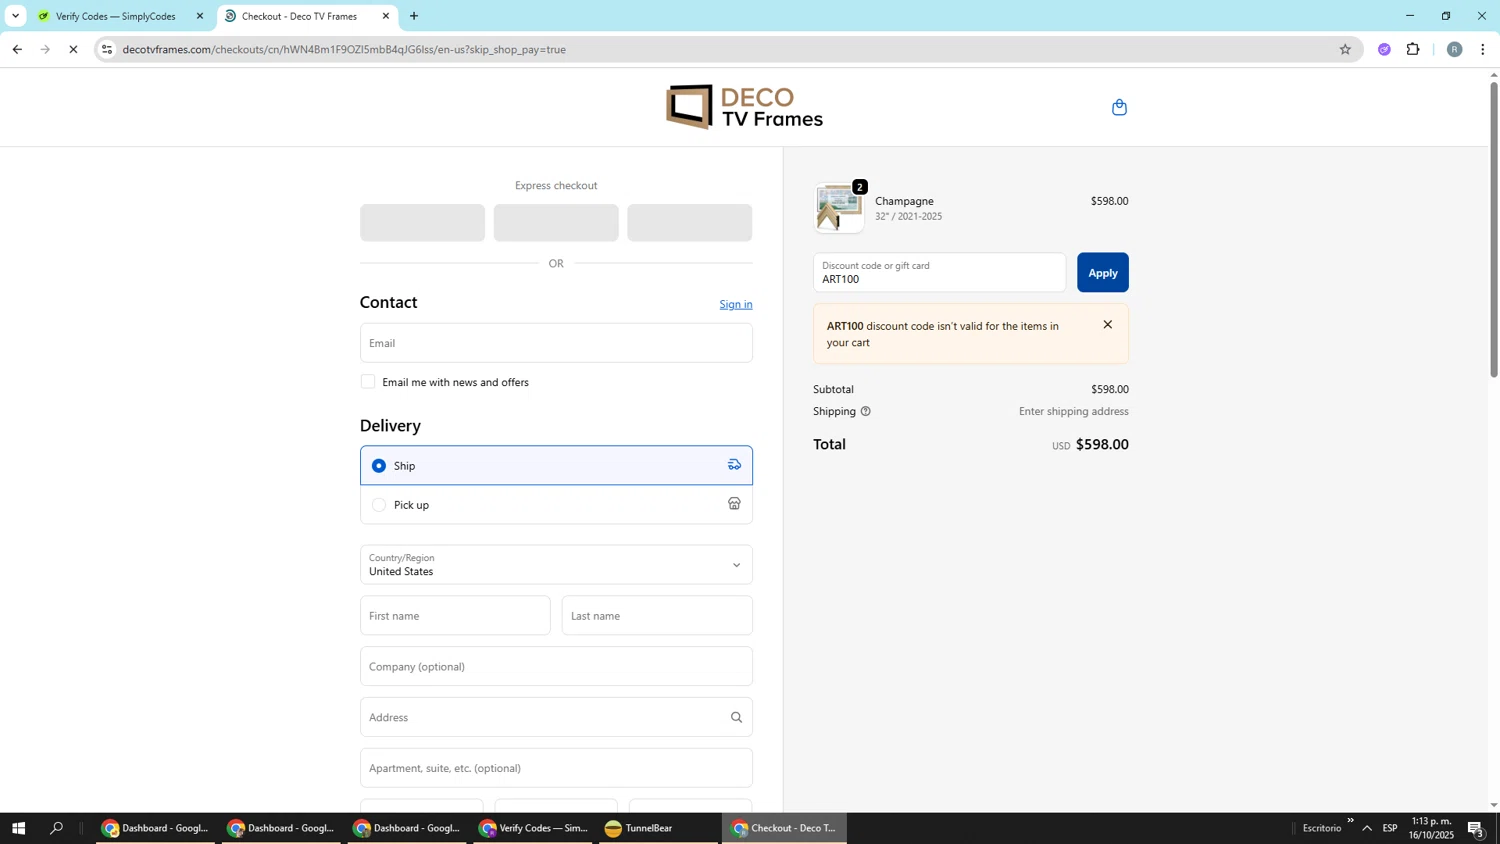Show hidden system tray icons
Image resolution: width=1500 pixels, height=844 pixels.
[1366, 828]
